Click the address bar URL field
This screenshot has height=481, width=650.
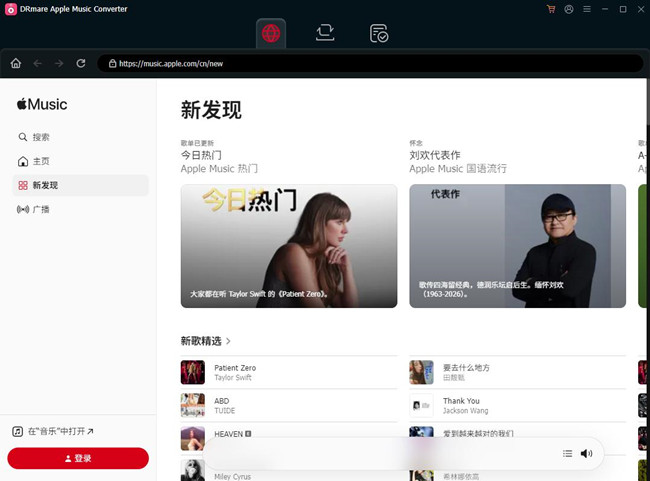point(370,63)
